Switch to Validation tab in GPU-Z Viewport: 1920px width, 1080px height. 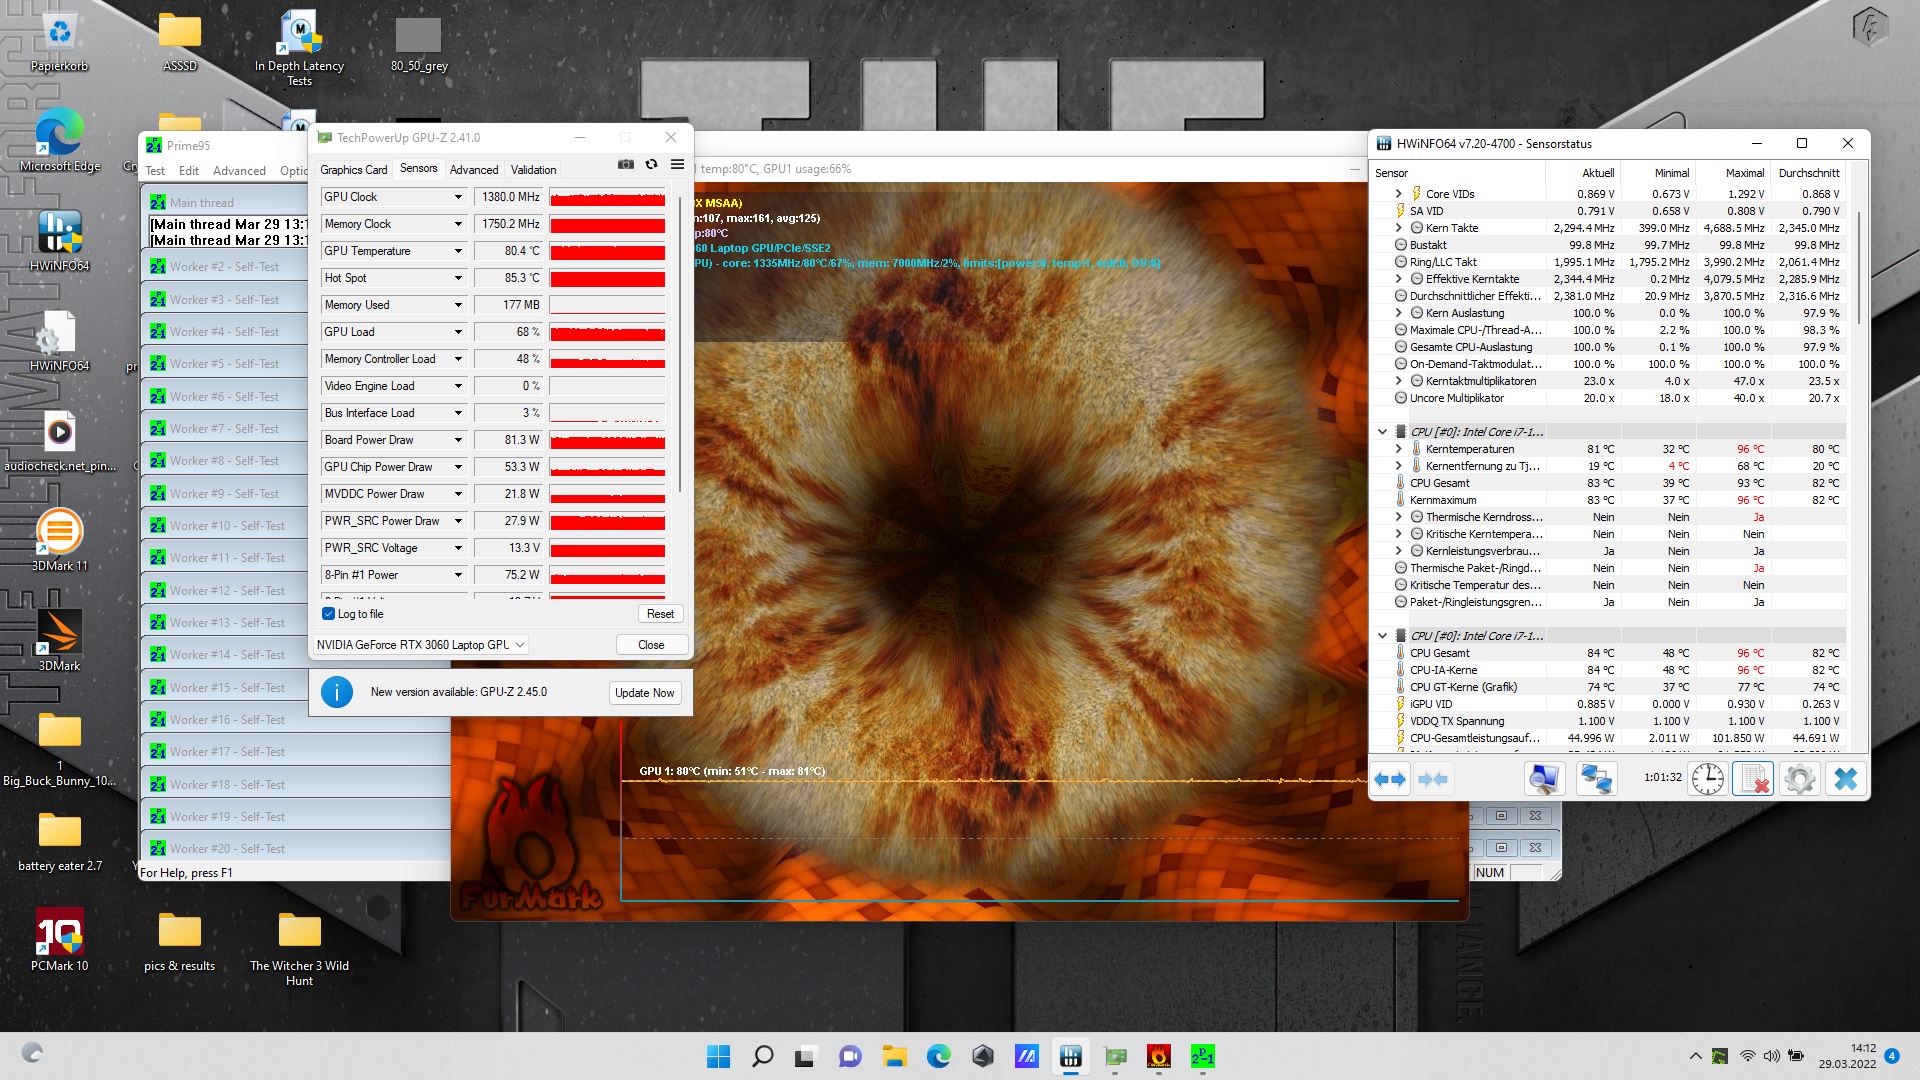533,170
